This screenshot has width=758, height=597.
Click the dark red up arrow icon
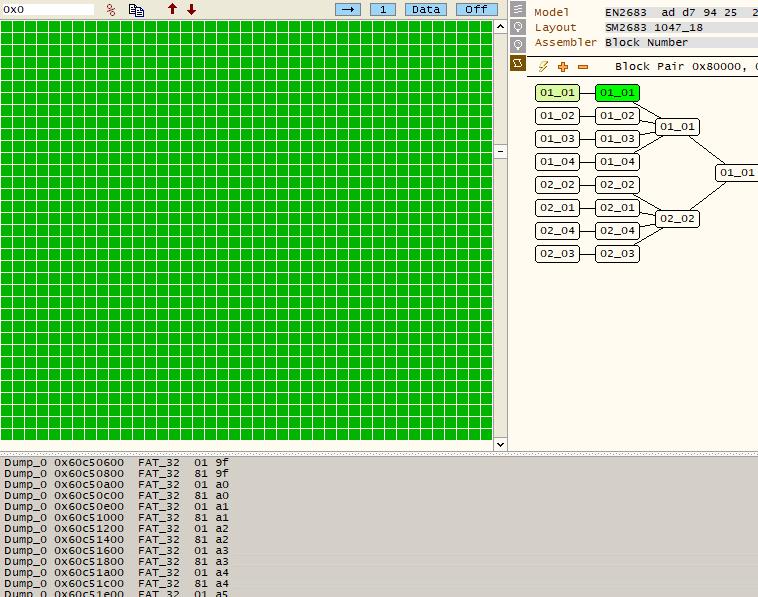(172, 9)
